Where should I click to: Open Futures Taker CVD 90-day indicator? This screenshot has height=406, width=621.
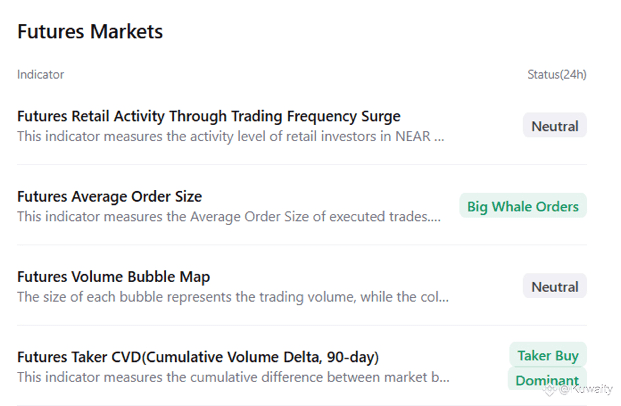tap(198, 357)
